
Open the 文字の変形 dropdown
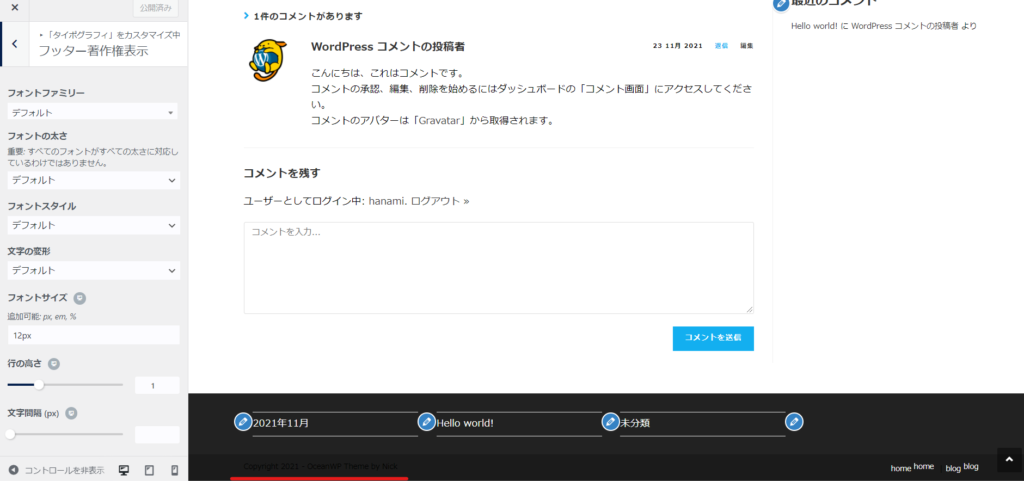tap(94, 270)
